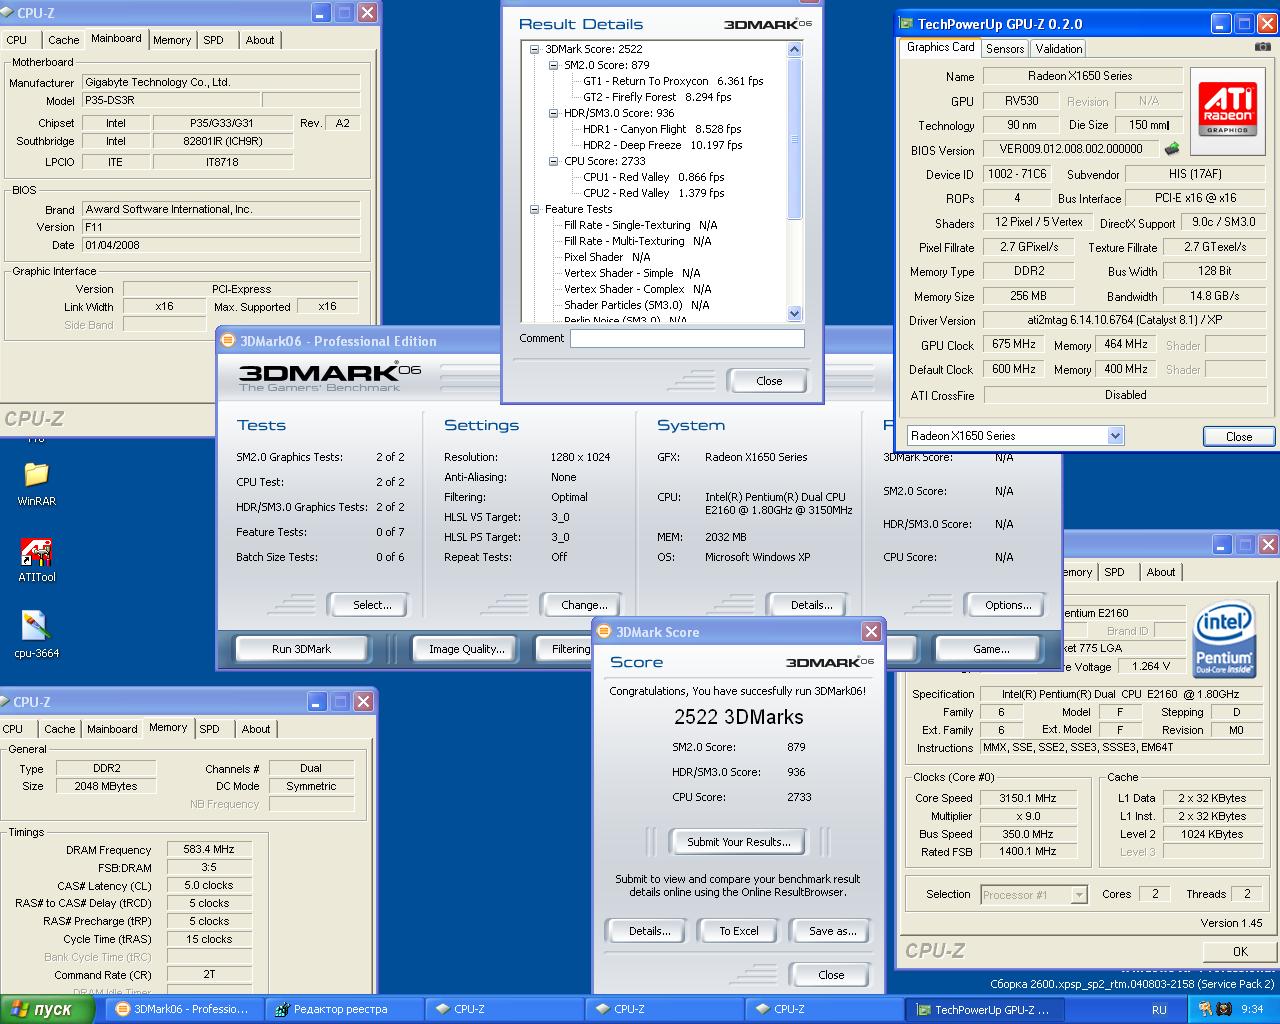Collapse the HDR/SM3.0 Score tree node
This screenshot has height=1024, width=1280.
(553, 113)
